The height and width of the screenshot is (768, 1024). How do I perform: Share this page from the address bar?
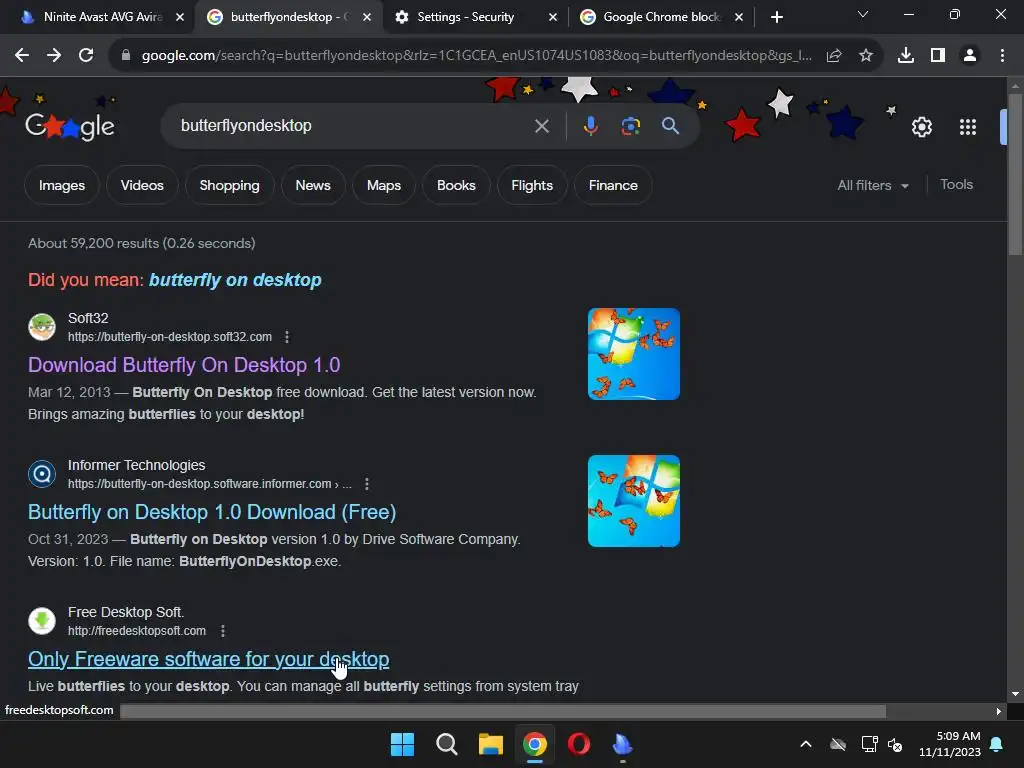(834, 56)
